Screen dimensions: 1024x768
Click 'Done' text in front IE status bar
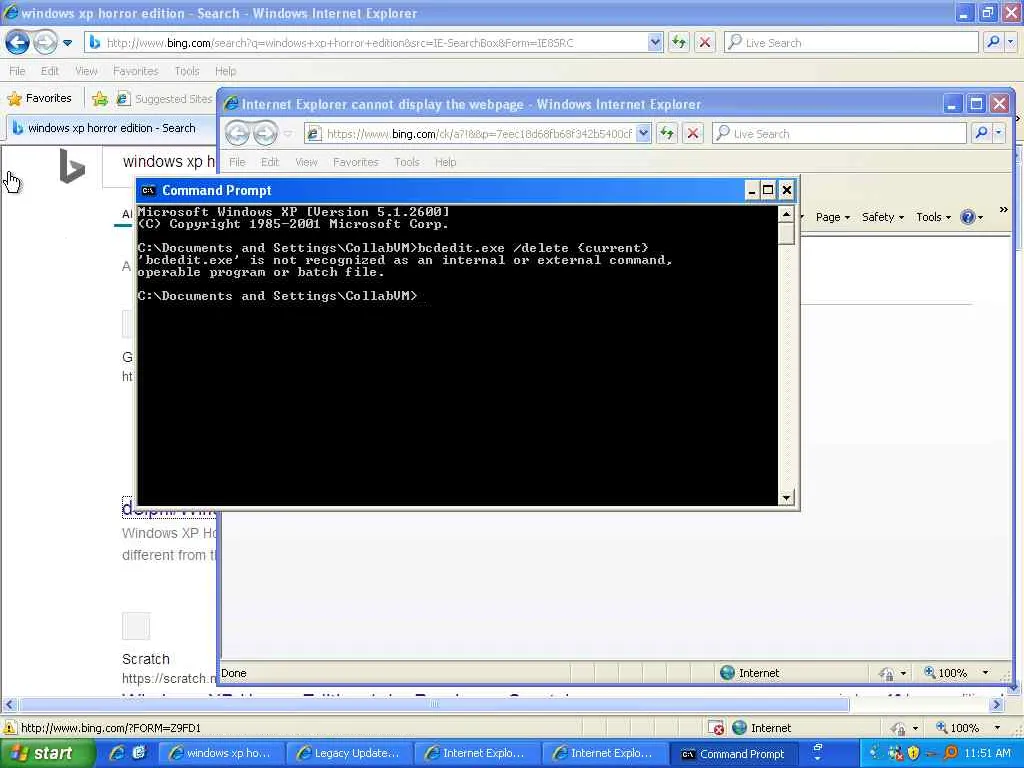[x=234, y=673]
